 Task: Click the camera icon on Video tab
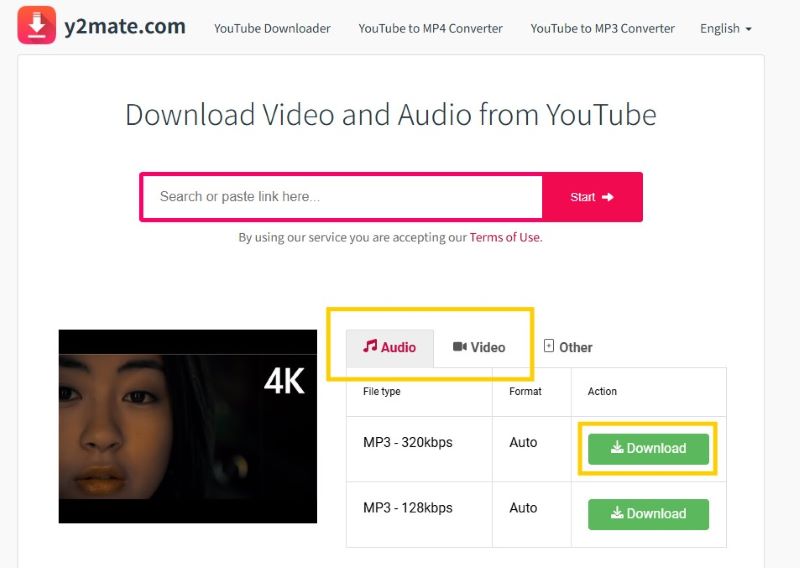pyautogui.click(x=460, y=347)
